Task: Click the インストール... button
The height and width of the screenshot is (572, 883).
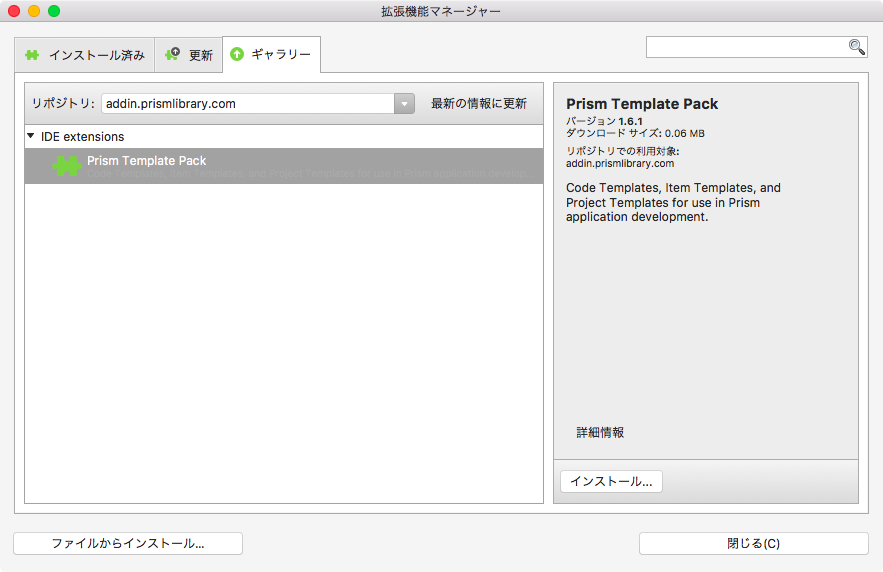Action: (x=612, y=481)
